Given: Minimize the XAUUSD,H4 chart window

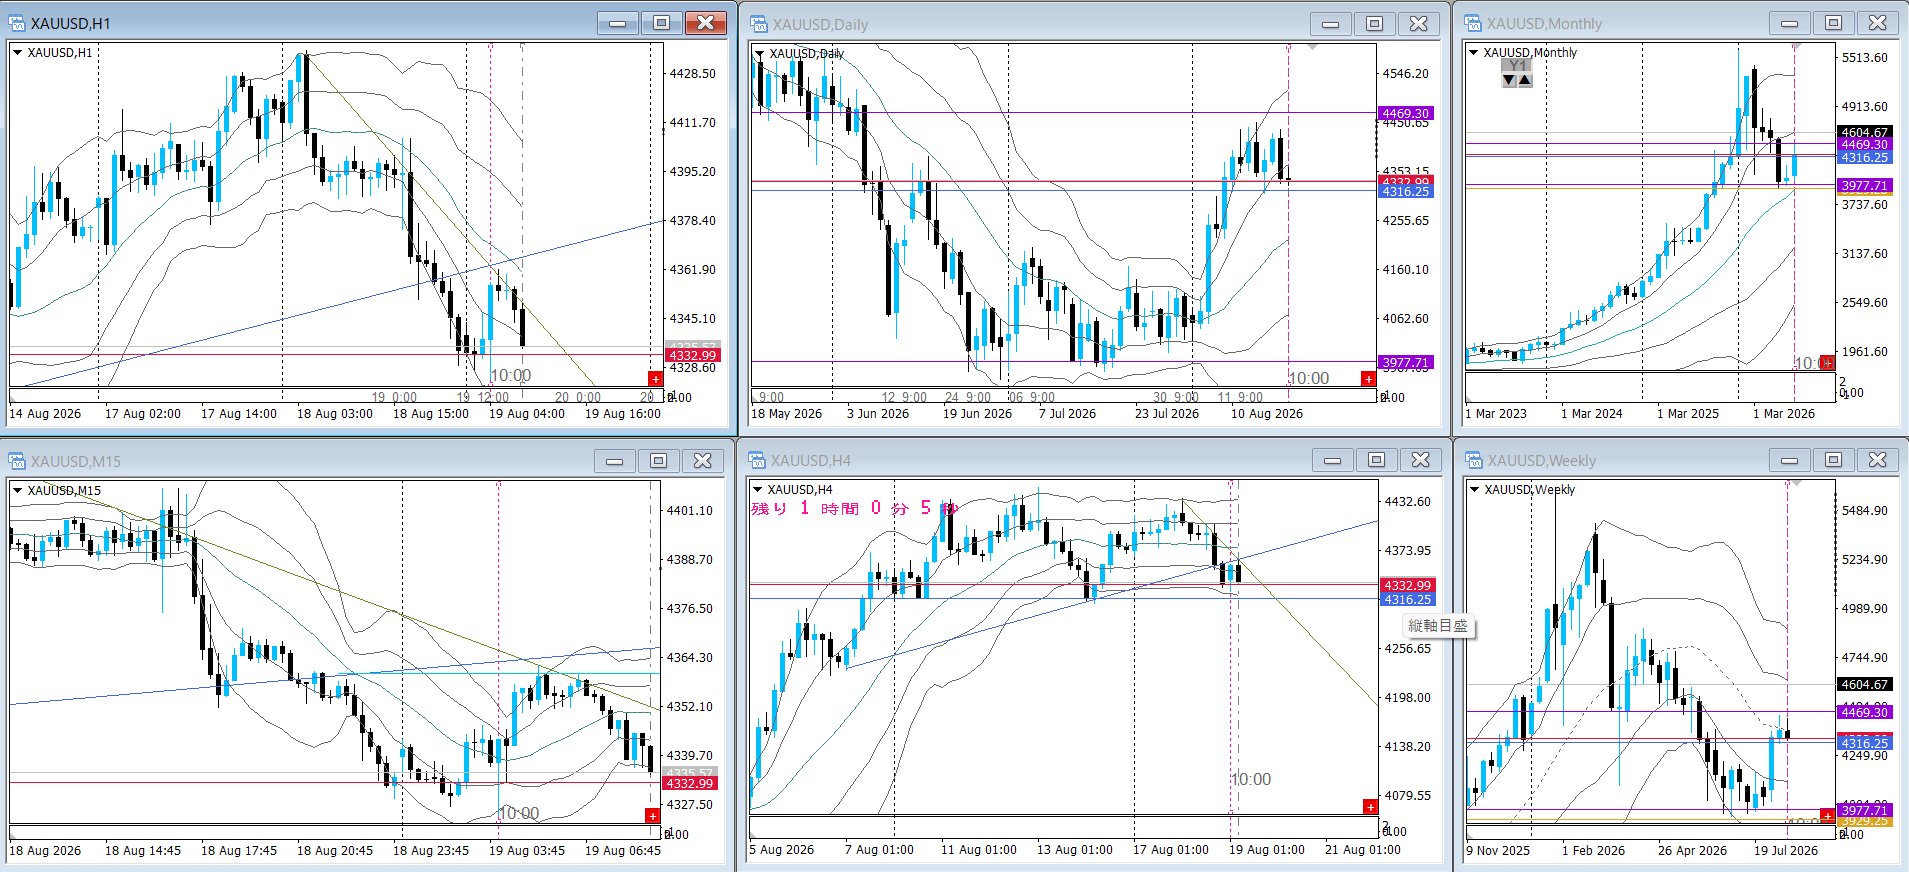Looking at the screenshot, I should 1333,460.
